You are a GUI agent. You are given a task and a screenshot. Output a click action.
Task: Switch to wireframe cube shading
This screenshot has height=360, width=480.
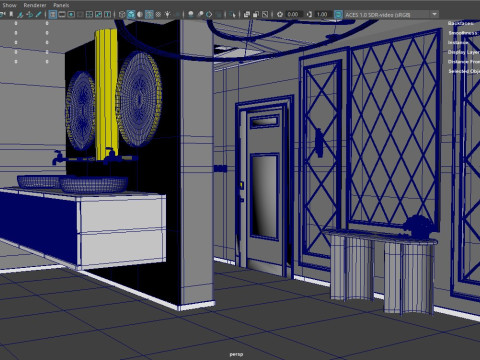(122, 14)
